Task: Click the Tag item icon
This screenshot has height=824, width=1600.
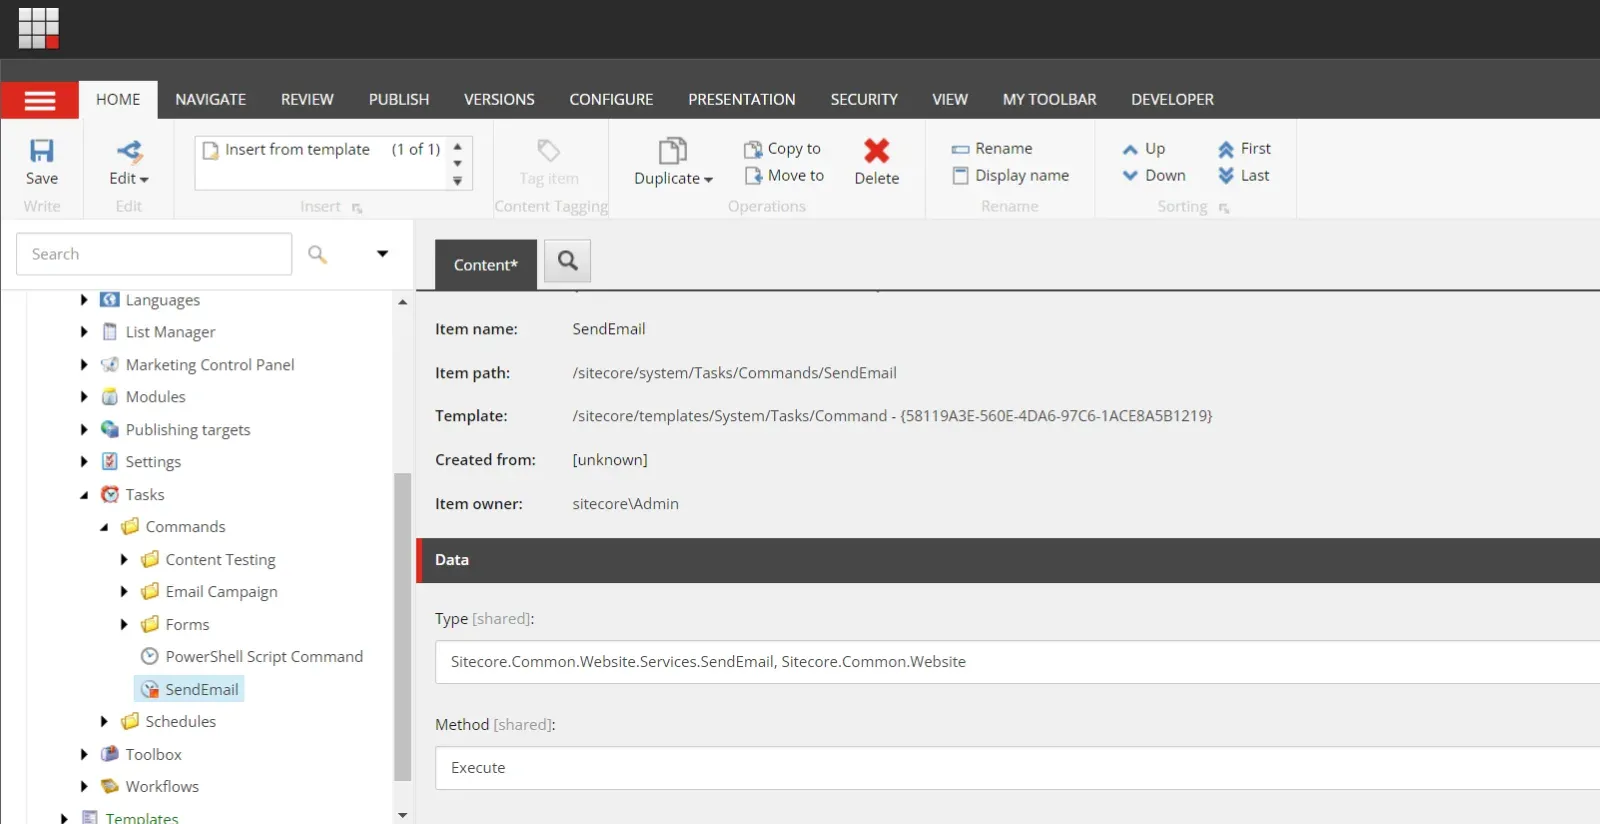Action: point(549,151)
